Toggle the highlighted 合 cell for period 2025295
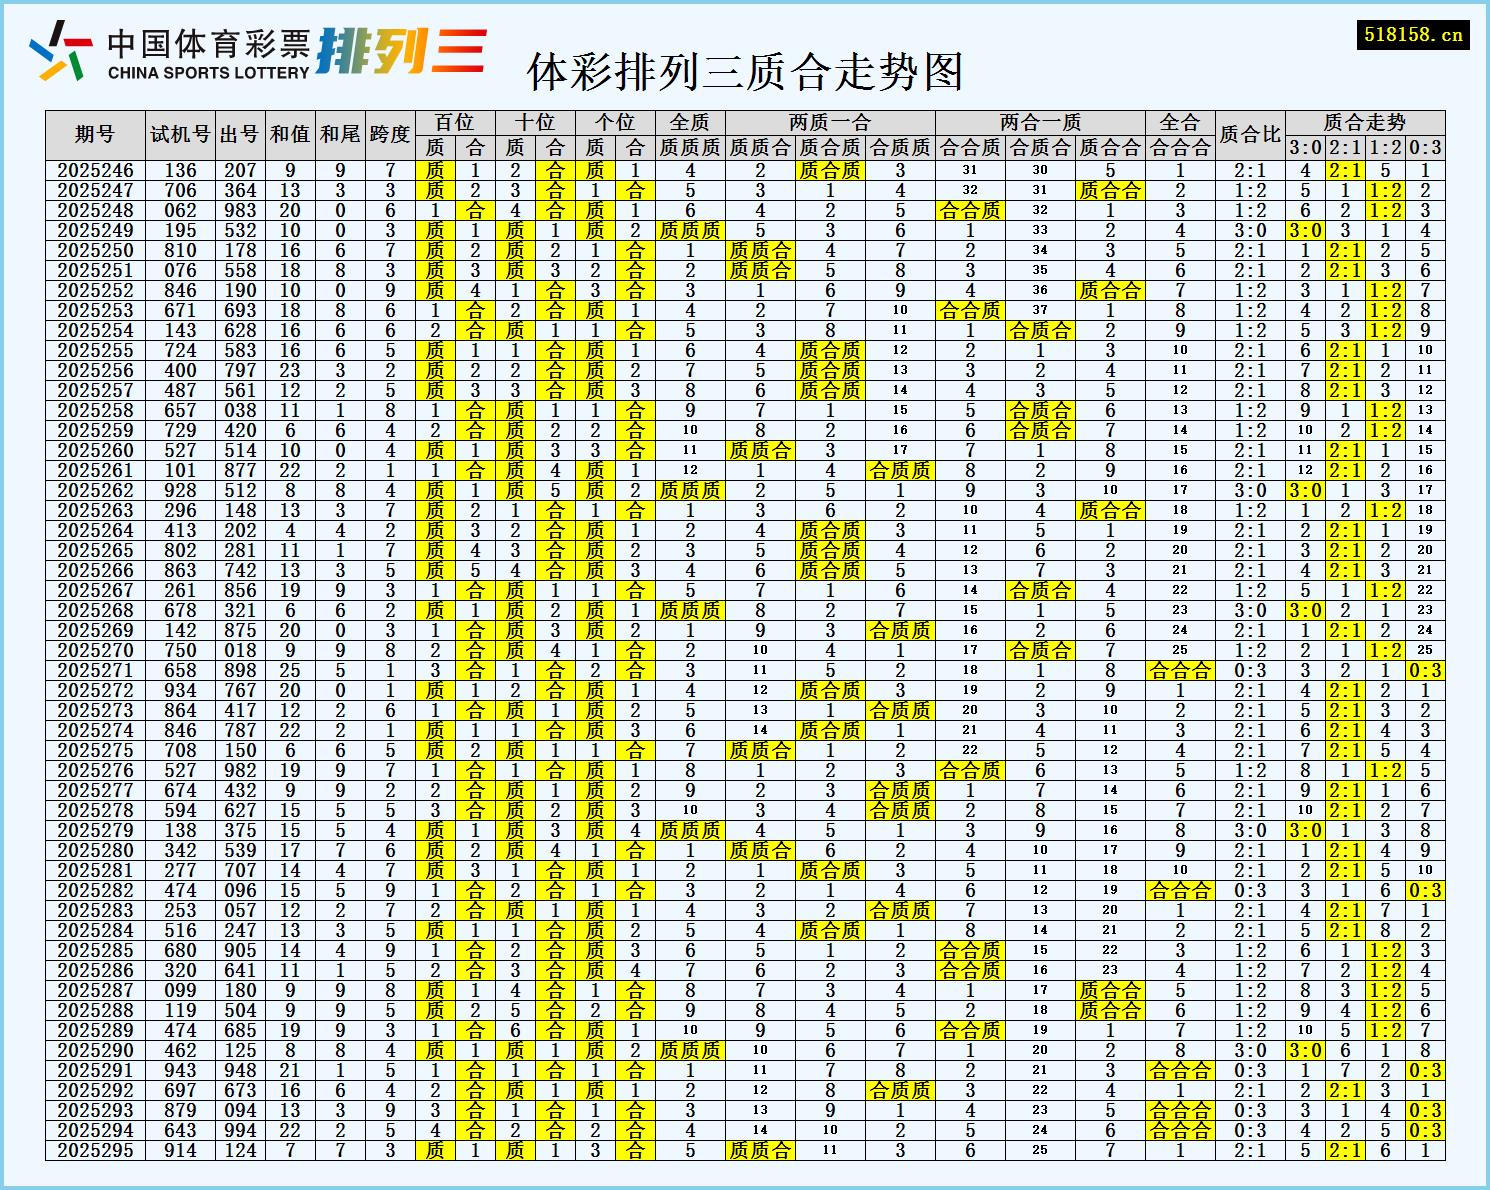The image size is (1490, 1190). click(636, 1152)
